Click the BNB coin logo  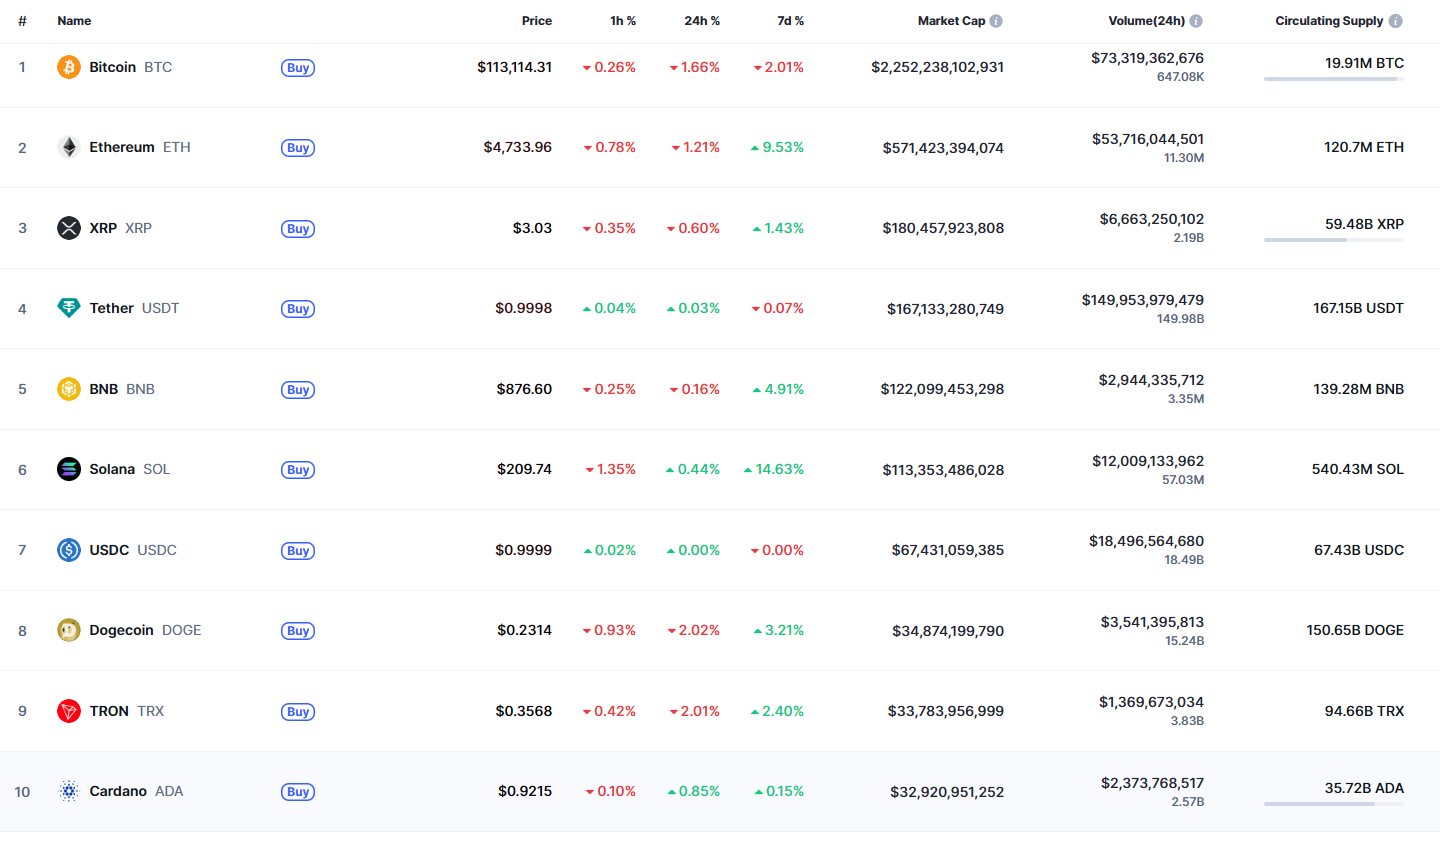point(69,389)
